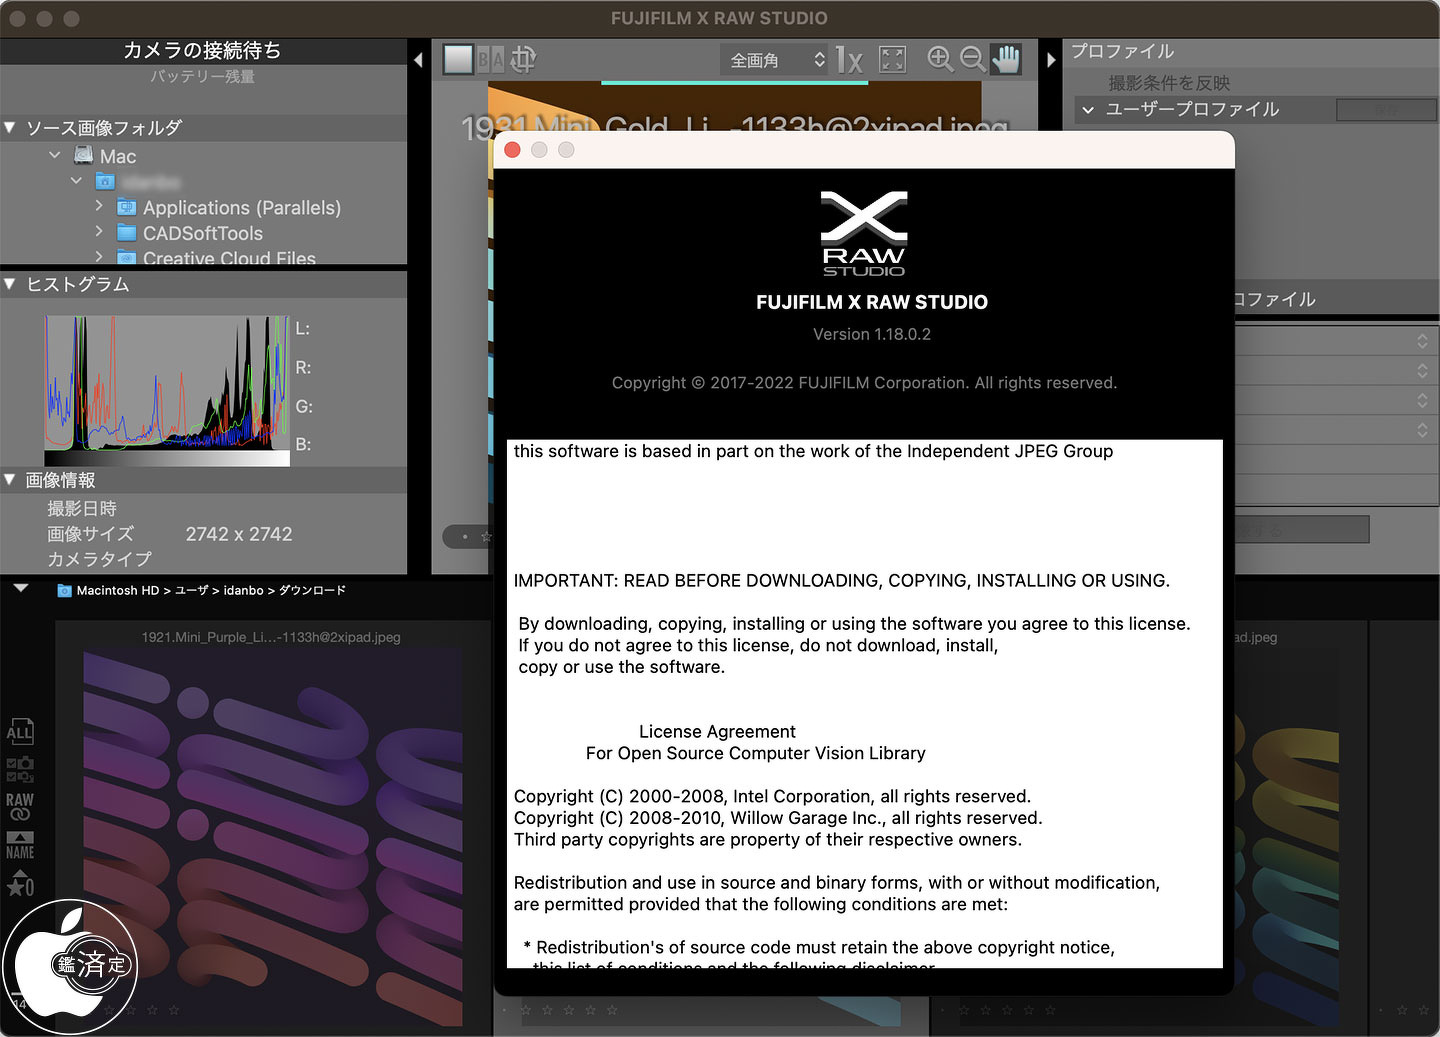Toggle the RAW linked filter
Viewport: 1440px width, 1037px height.
pyautogui.click(x=20, y=807)
